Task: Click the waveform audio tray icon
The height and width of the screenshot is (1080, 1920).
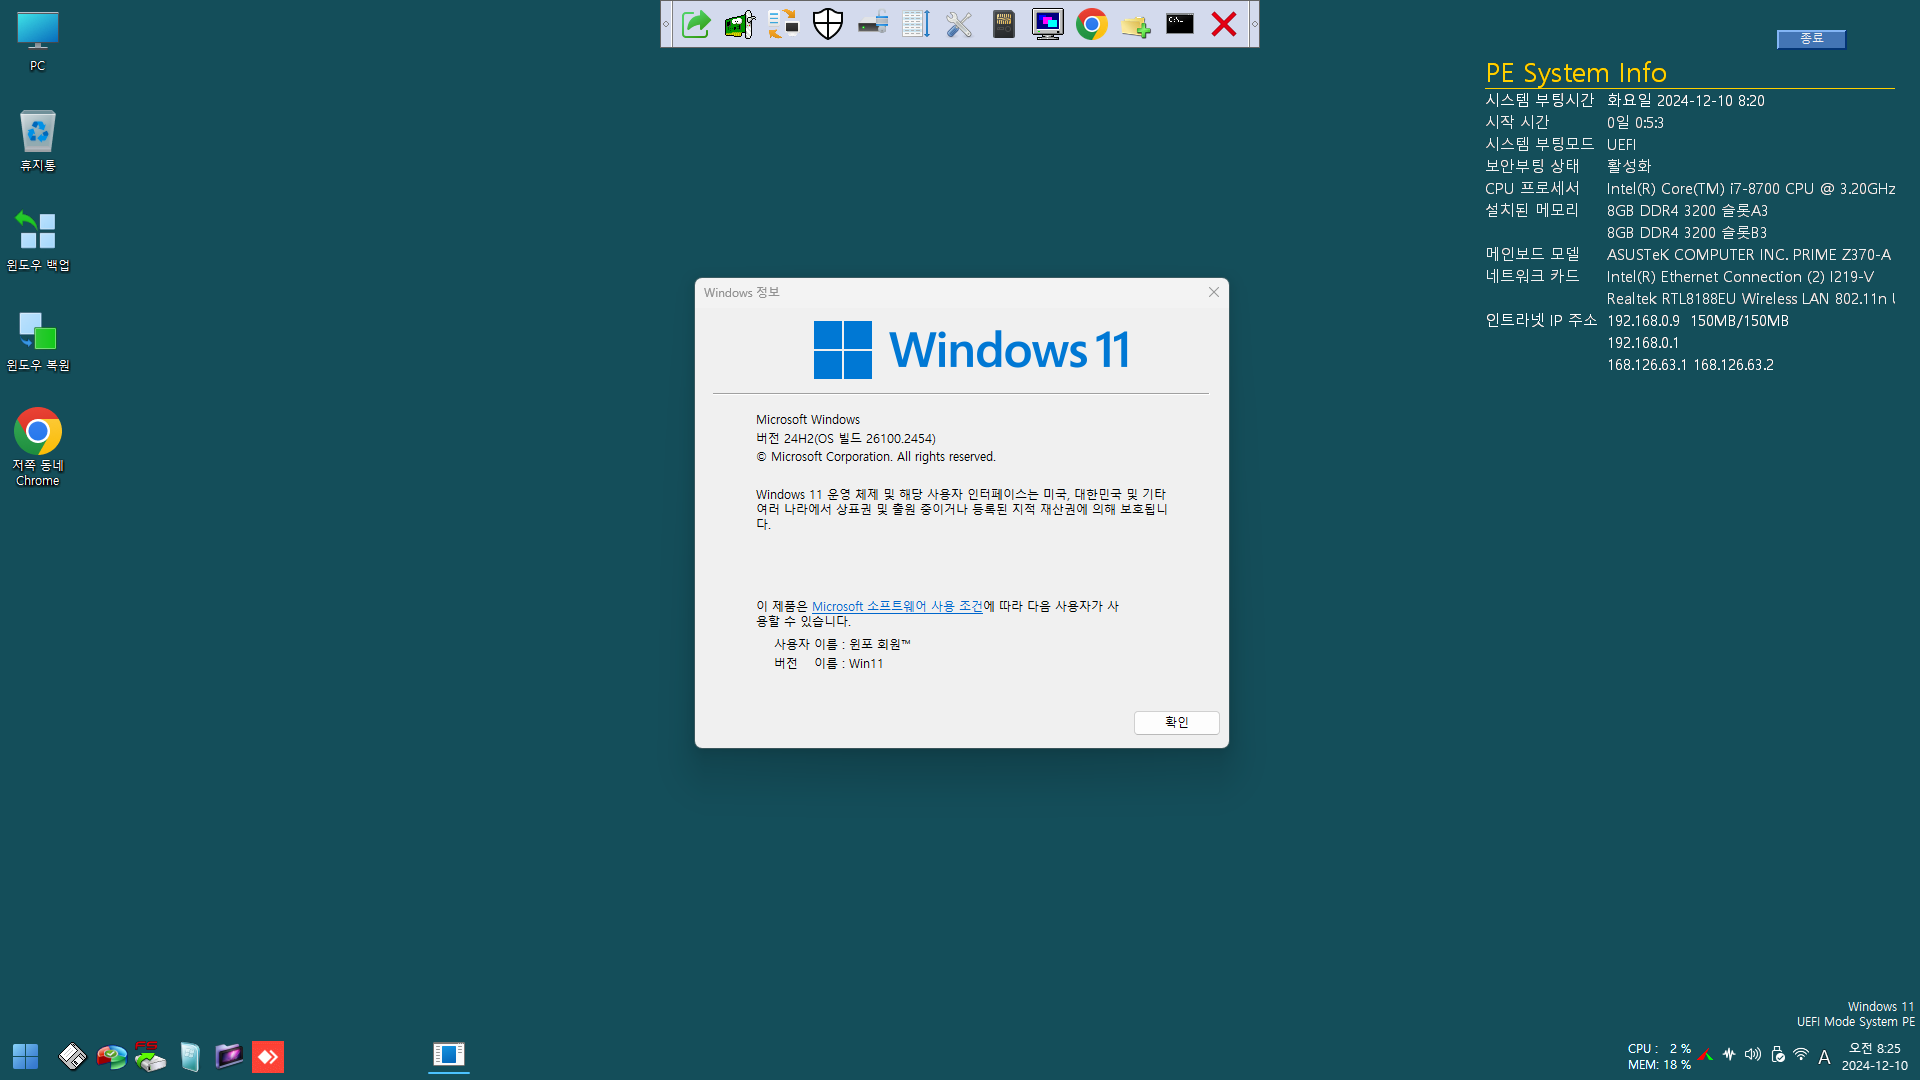Action: (1729, 1055)
